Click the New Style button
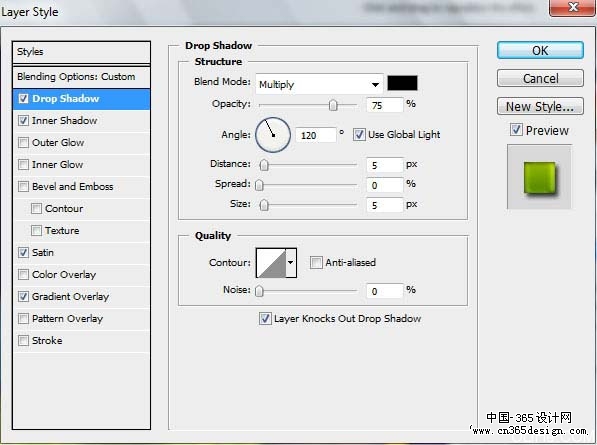 (x=540, y=106)
